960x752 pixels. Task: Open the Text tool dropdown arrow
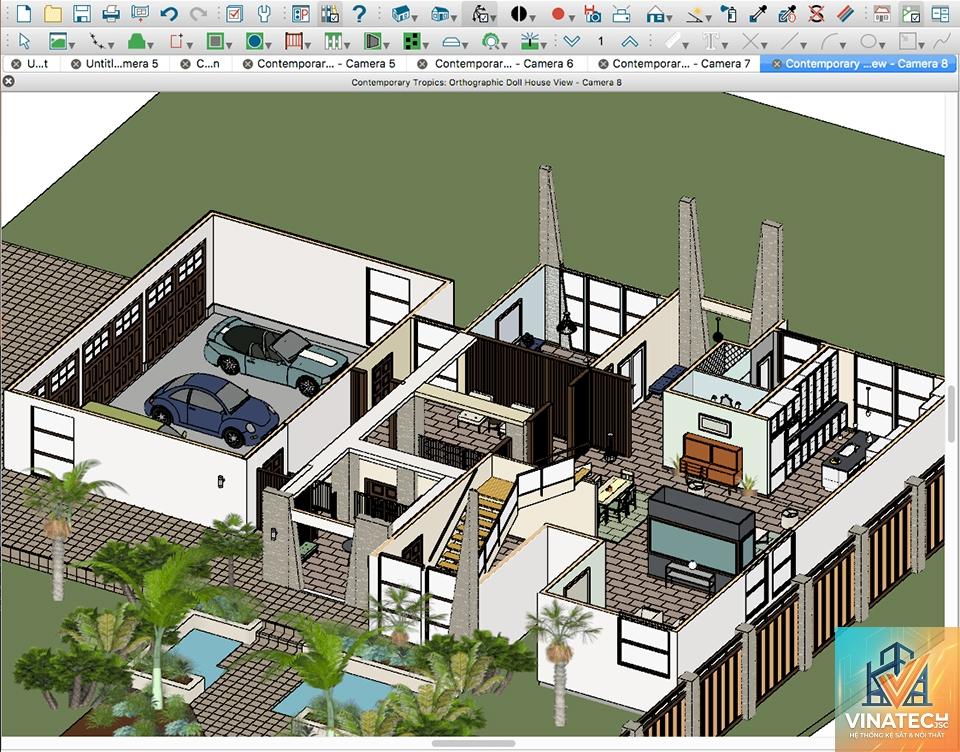point(722,45)
